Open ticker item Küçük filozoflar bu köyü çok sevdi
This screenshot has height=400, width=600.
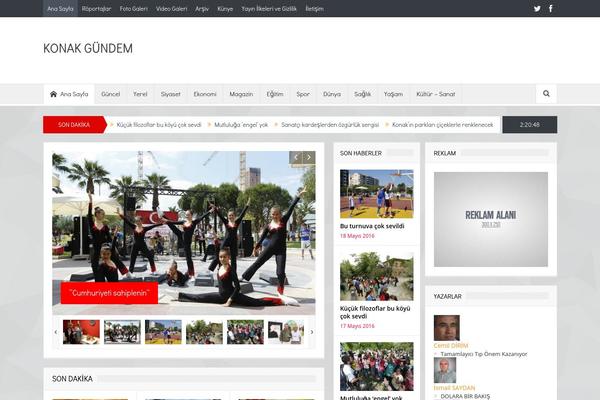coord(159,125)
